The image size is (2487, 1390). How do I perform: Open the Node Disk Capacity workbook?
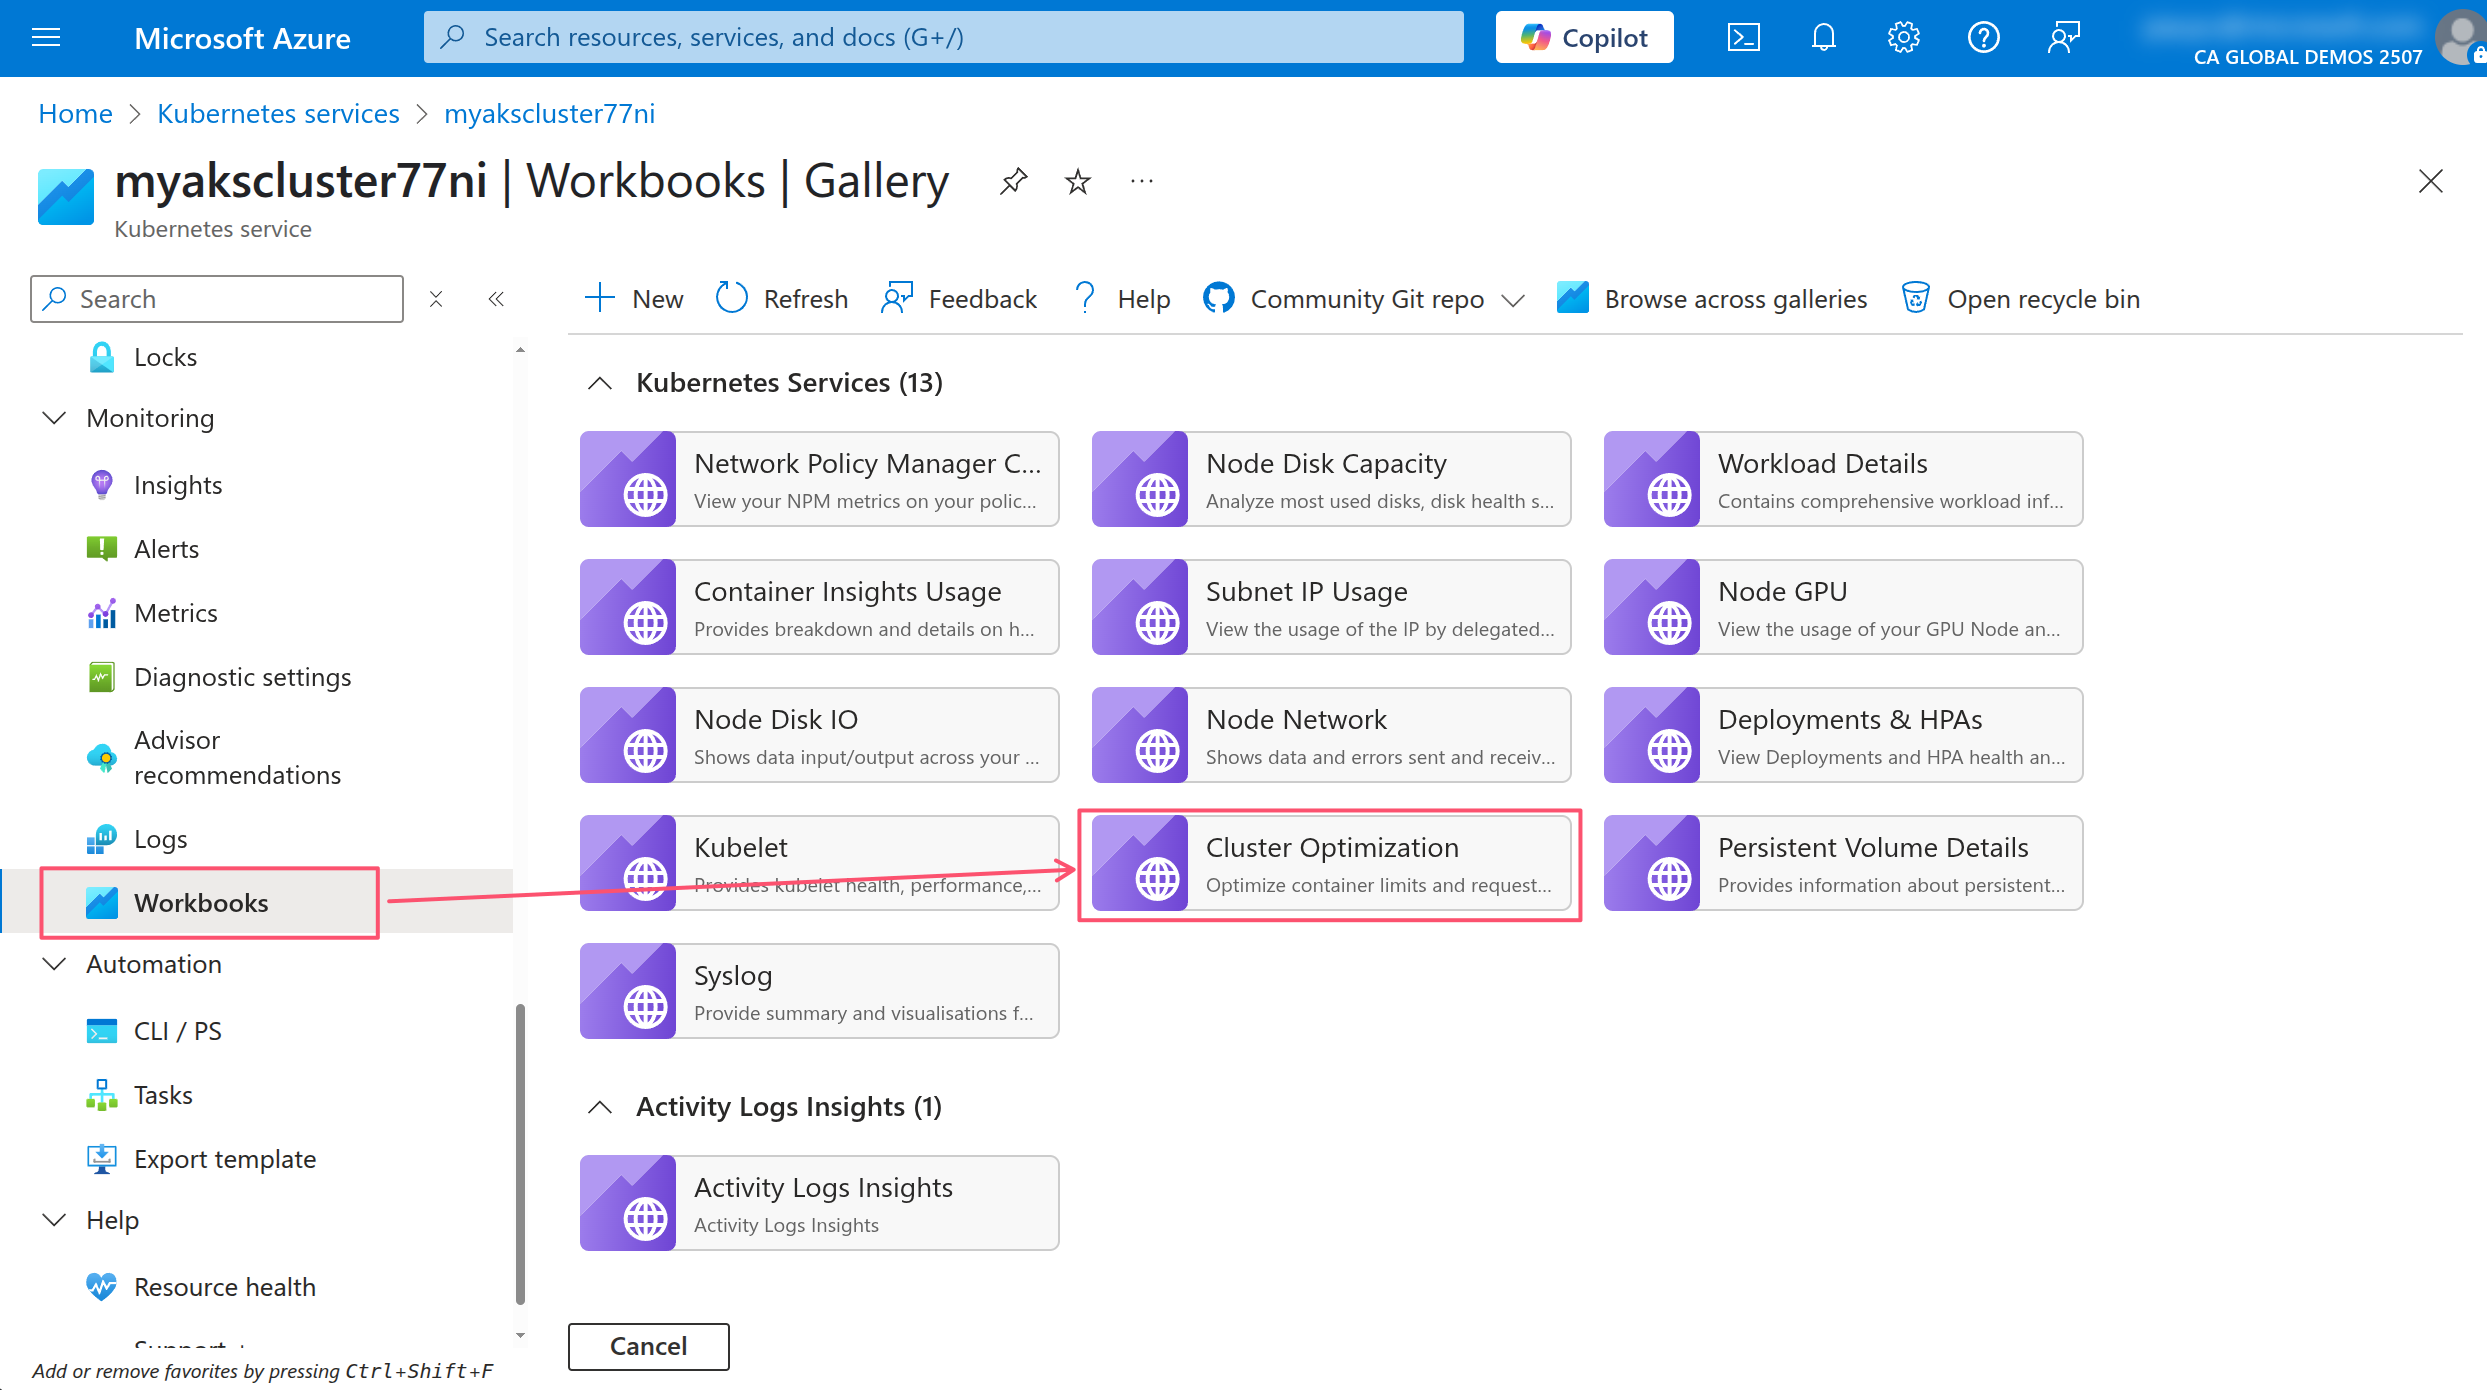[1331, 479]
